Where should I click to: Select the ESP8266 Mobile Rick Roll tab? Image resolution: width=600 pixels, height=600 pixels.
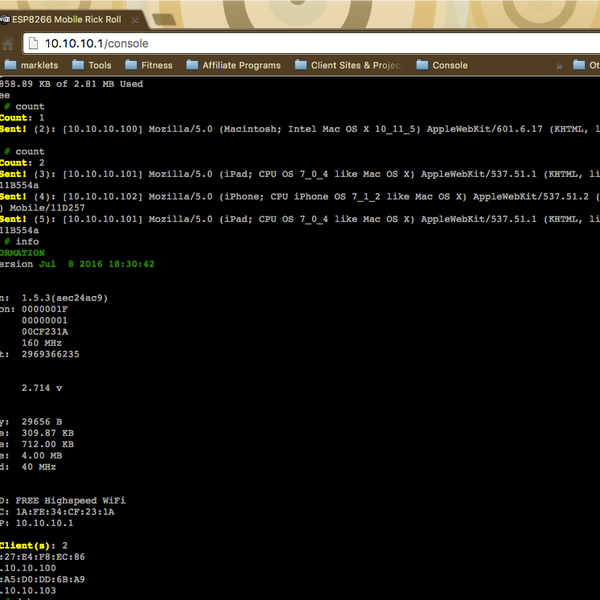pyautogui.click(x=75, y=17)
